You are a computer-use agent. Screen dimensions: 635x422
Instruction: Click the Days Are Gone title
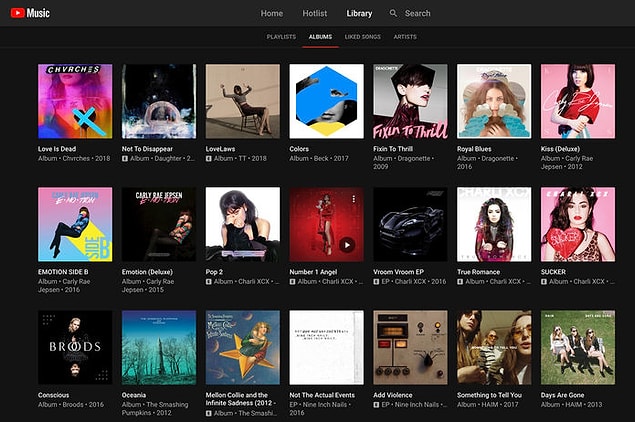pos(563,395)
